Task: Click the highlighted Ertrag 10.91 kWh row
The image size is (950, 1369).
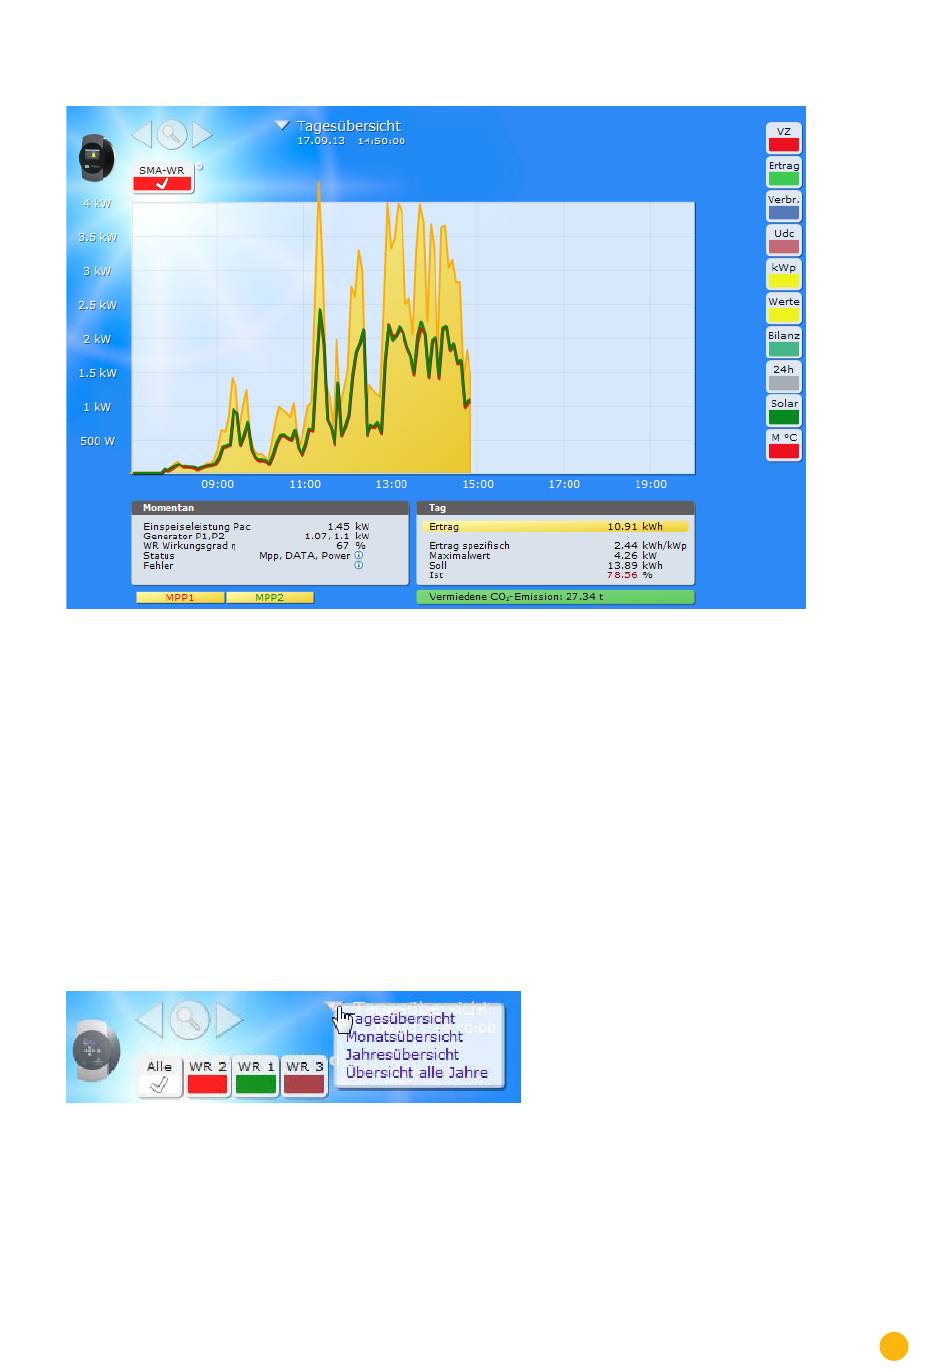Action: click(555, 527)
